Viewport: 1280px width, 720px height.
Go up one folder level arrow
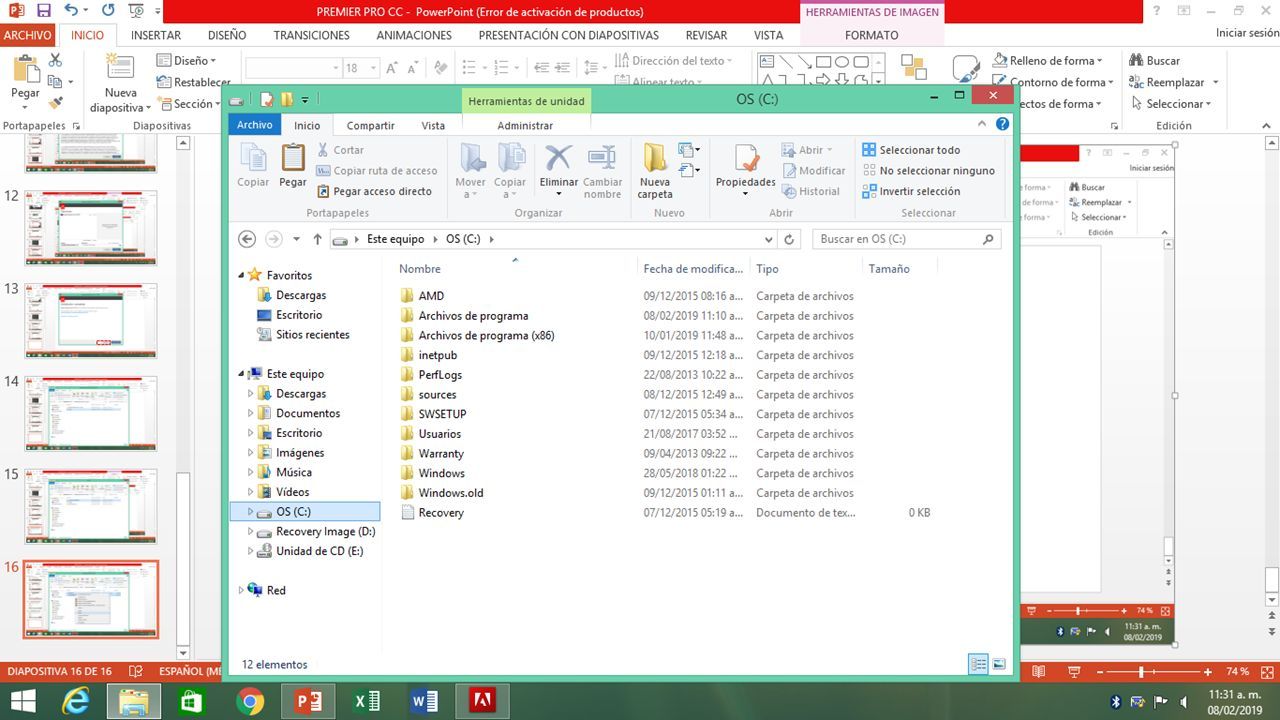point(318,239)
